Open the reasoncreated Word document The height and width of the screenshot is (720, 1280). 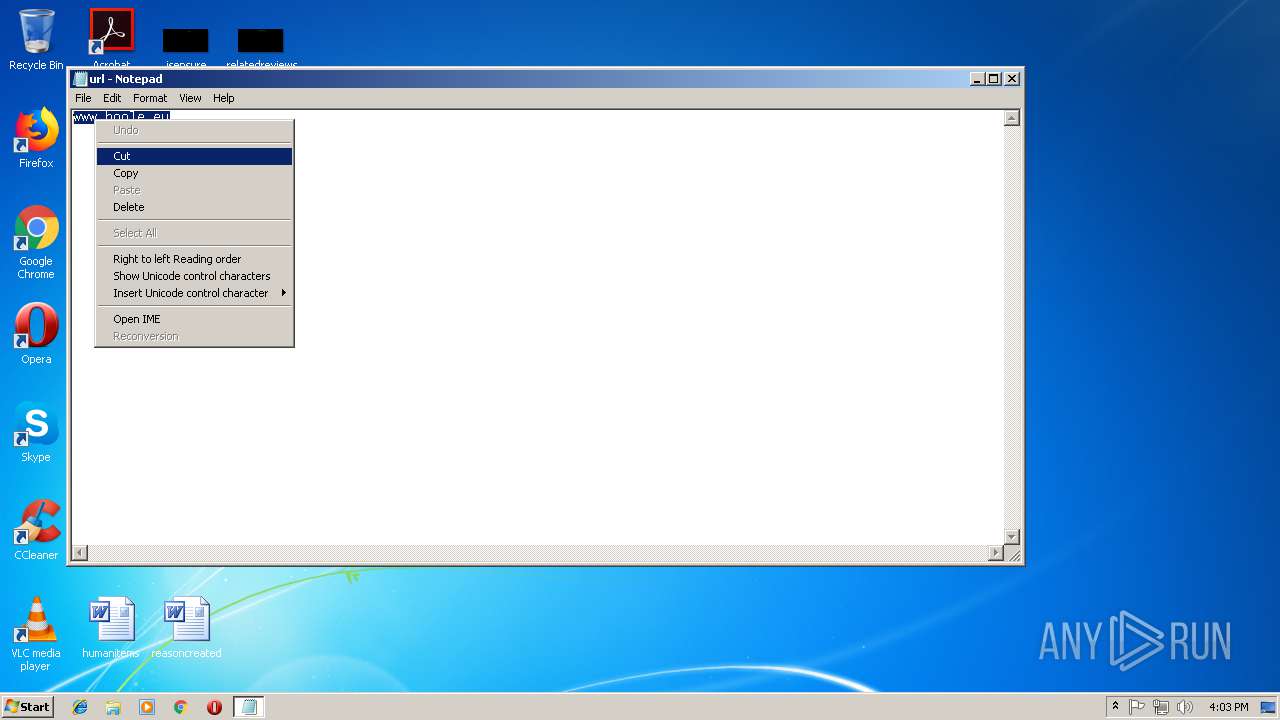pos(186,628)
